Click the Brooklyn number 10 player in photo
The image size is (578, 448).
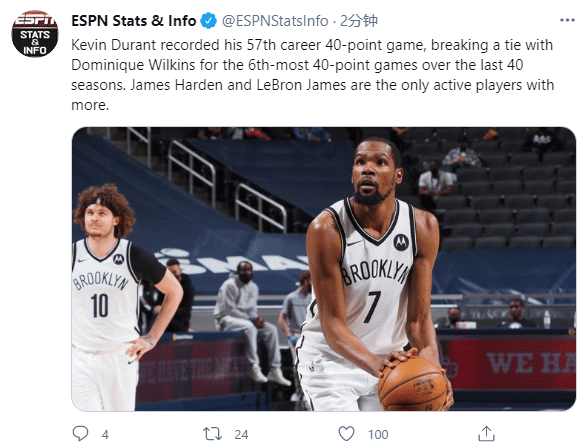(x=118, y=297)
